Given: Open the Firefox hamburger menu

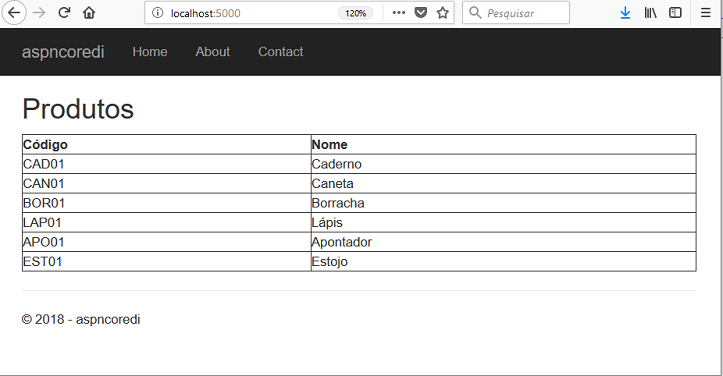Looking at the screenshot, I should click(705, 13).
